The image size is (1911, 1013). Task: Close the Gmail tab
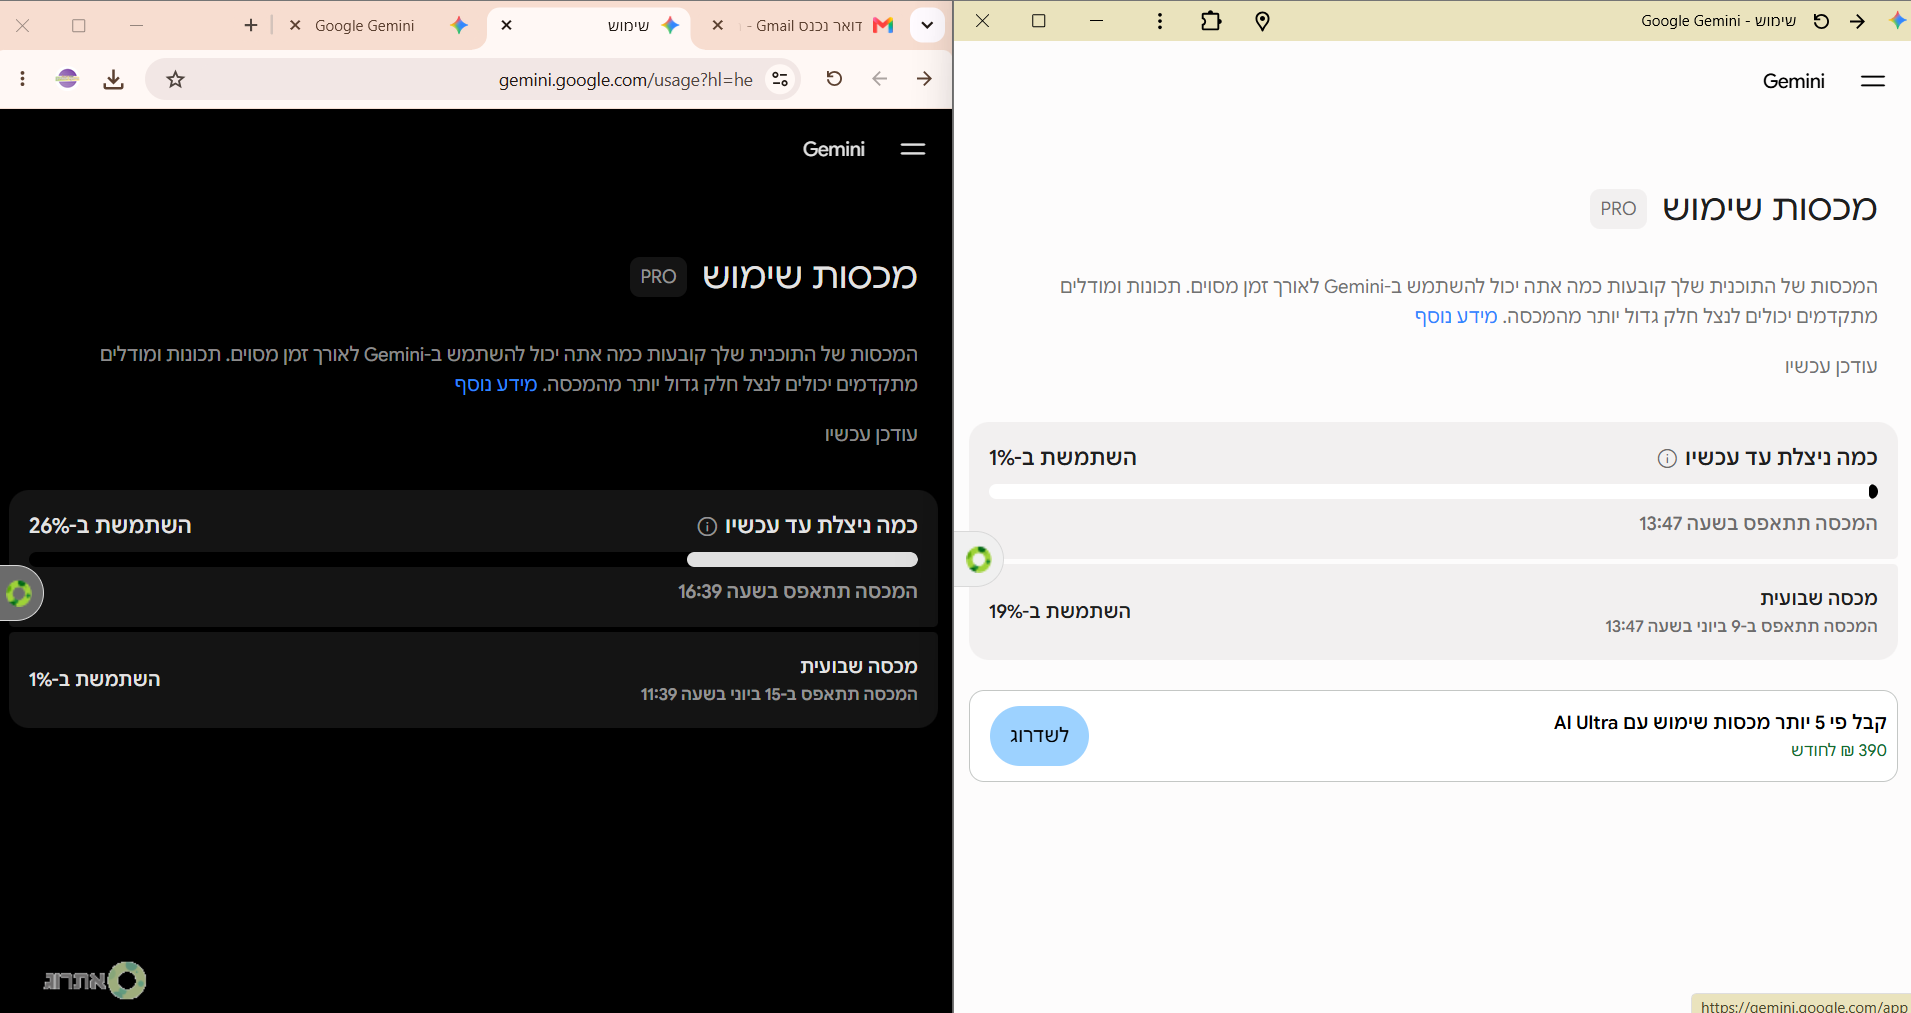point(718,25)
